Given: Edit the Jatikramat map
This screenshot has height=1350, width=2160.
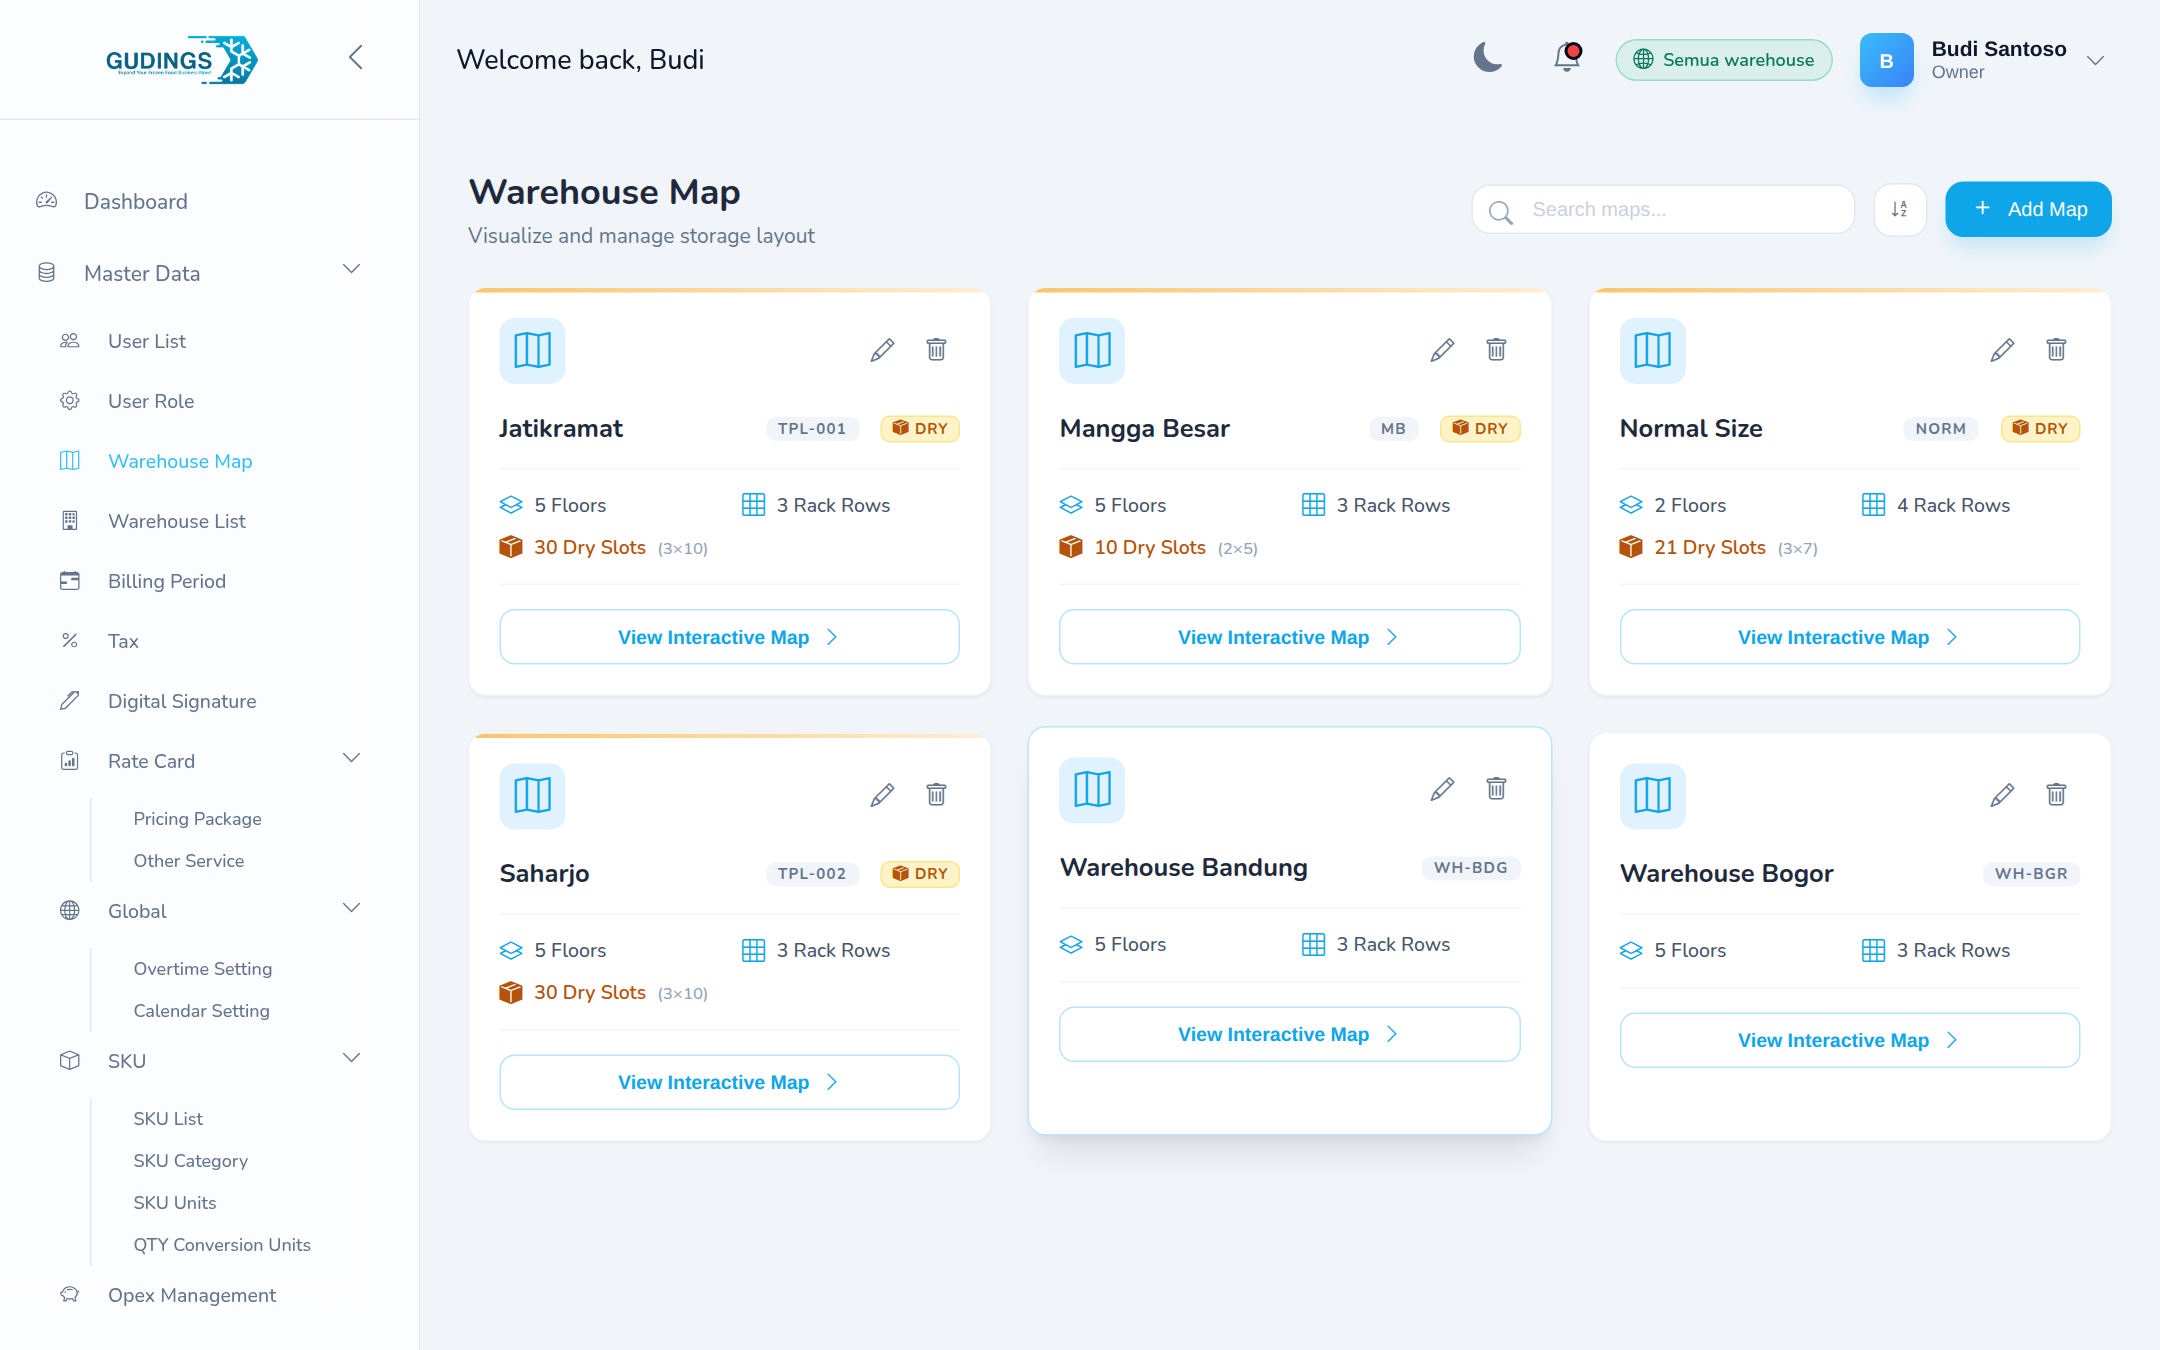Looking at the screenshot, I should pos(882,350).
